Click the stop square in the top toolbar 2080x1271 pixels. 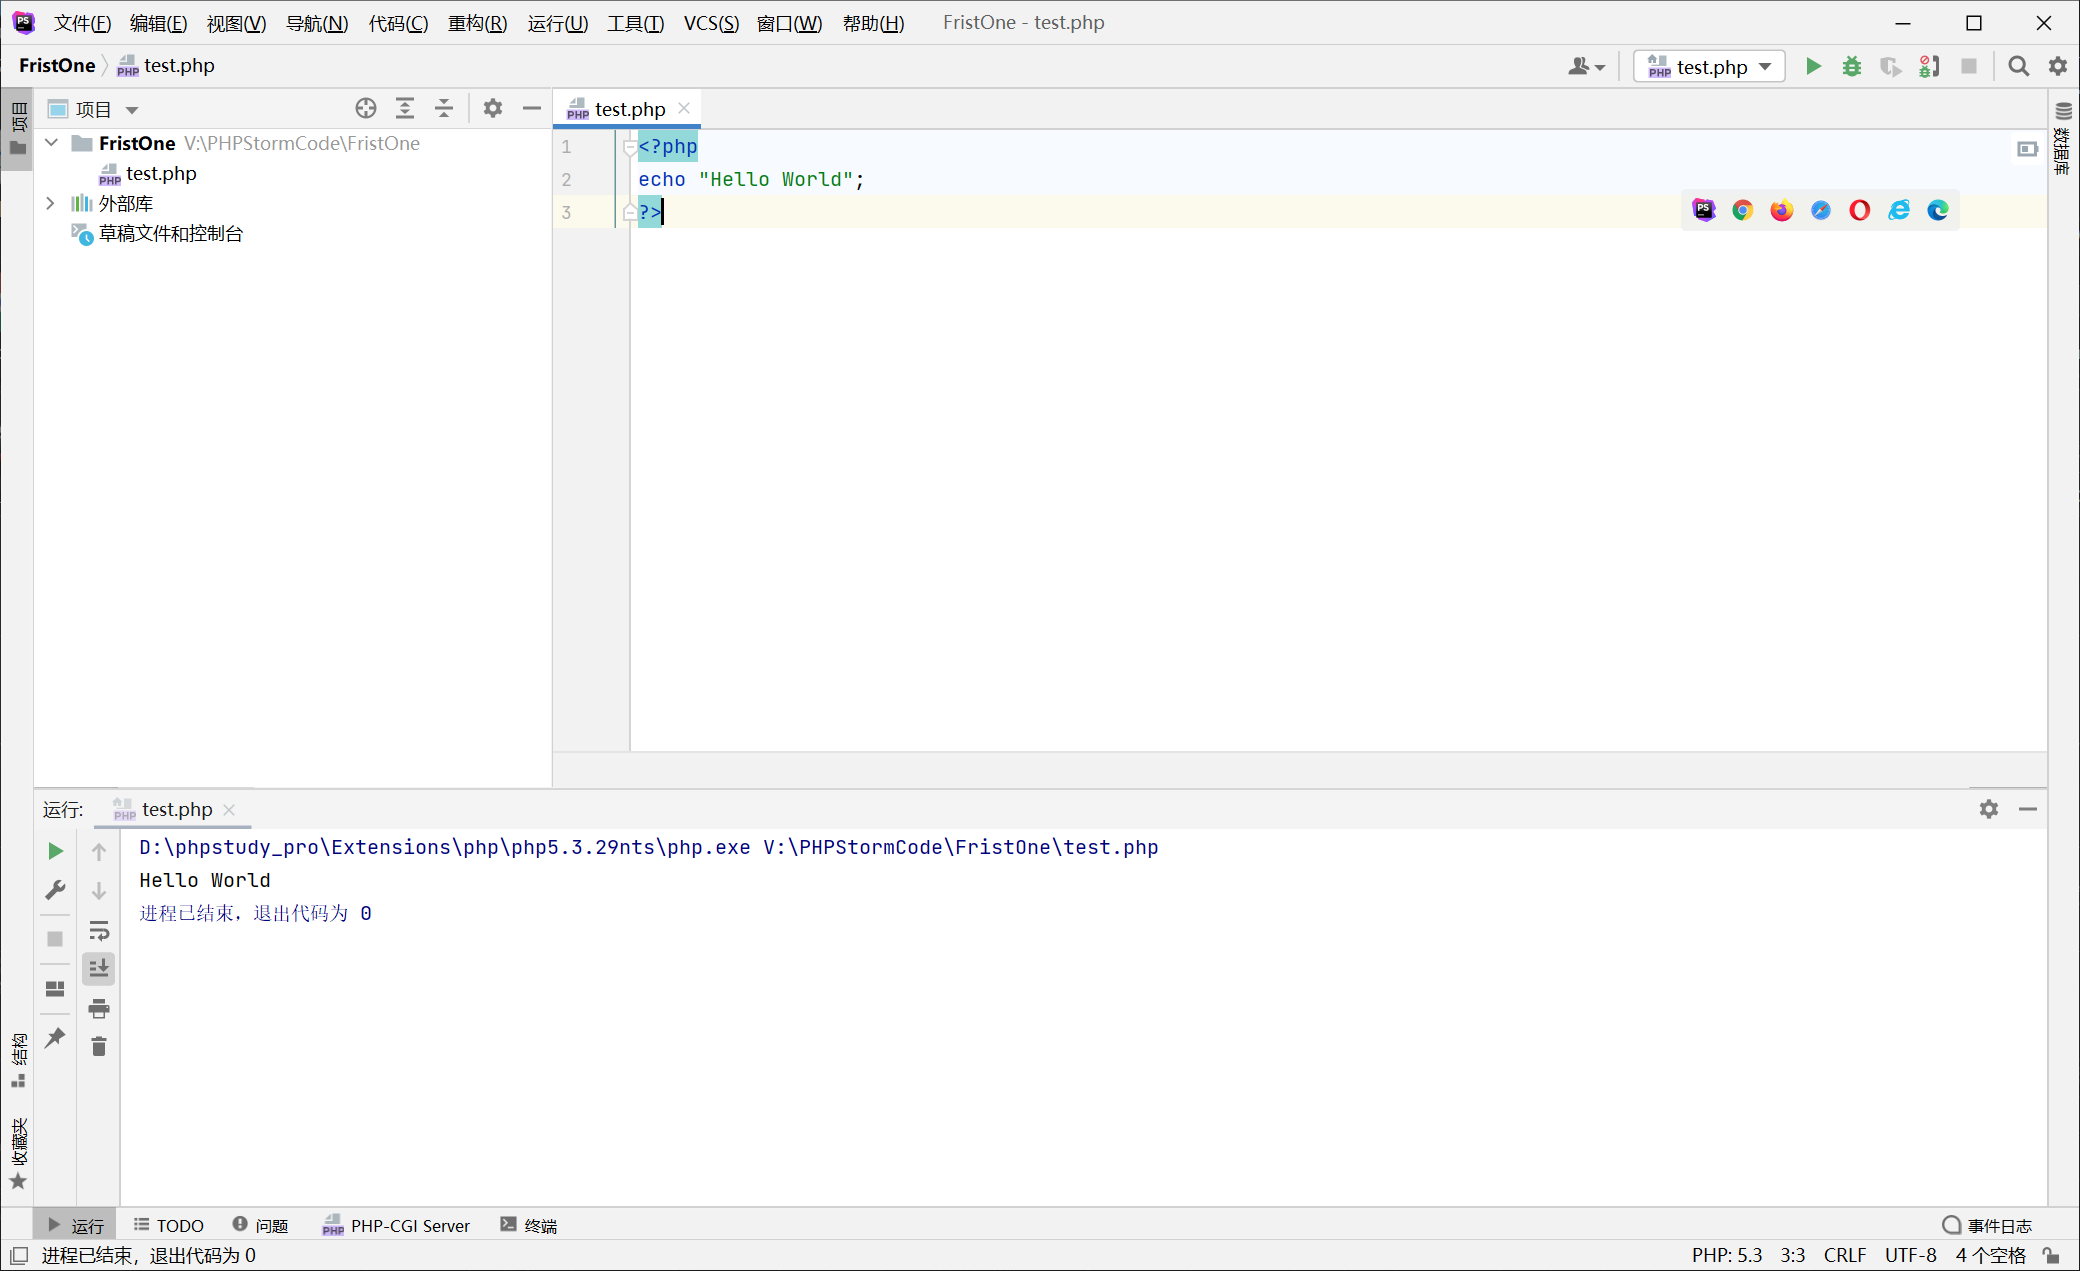pos(1969,66)
